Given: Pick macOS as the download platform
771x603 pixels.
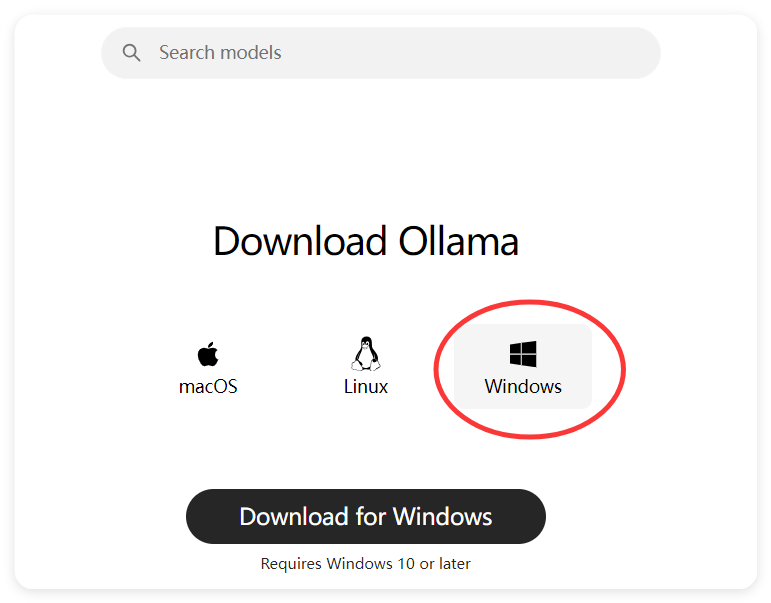Looking at the screenshot, I should 208,366.
